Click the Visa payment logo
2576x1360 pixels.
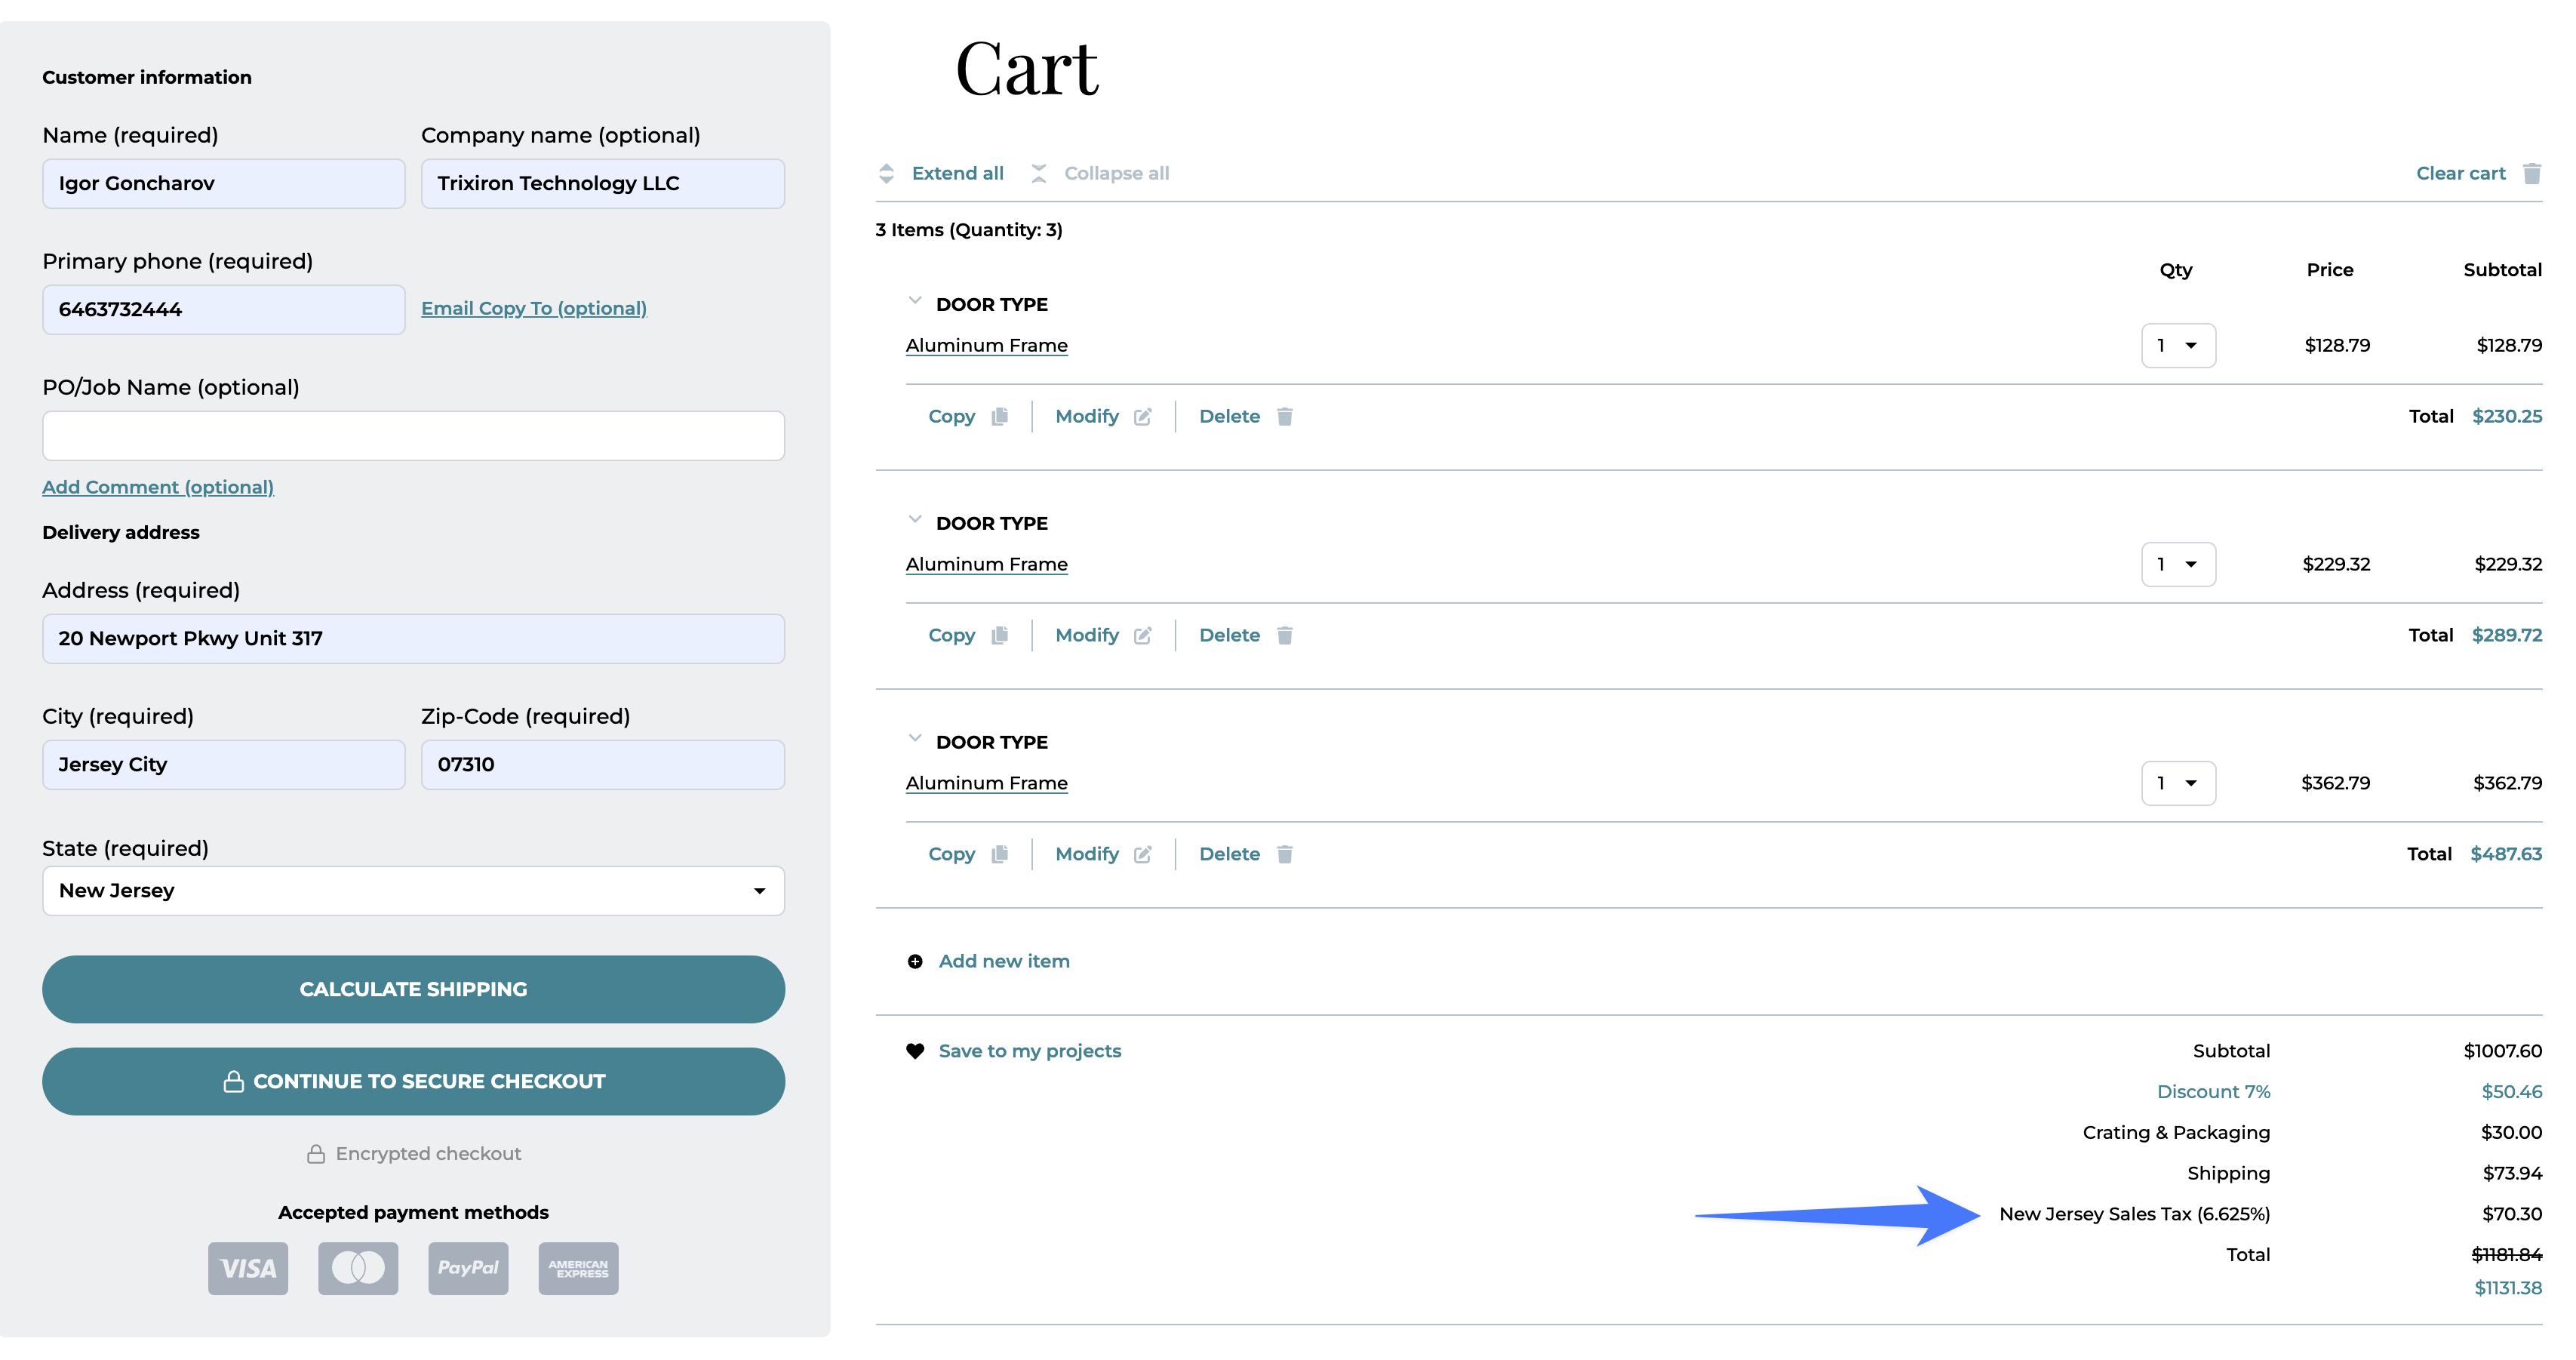pos(248,1268)
